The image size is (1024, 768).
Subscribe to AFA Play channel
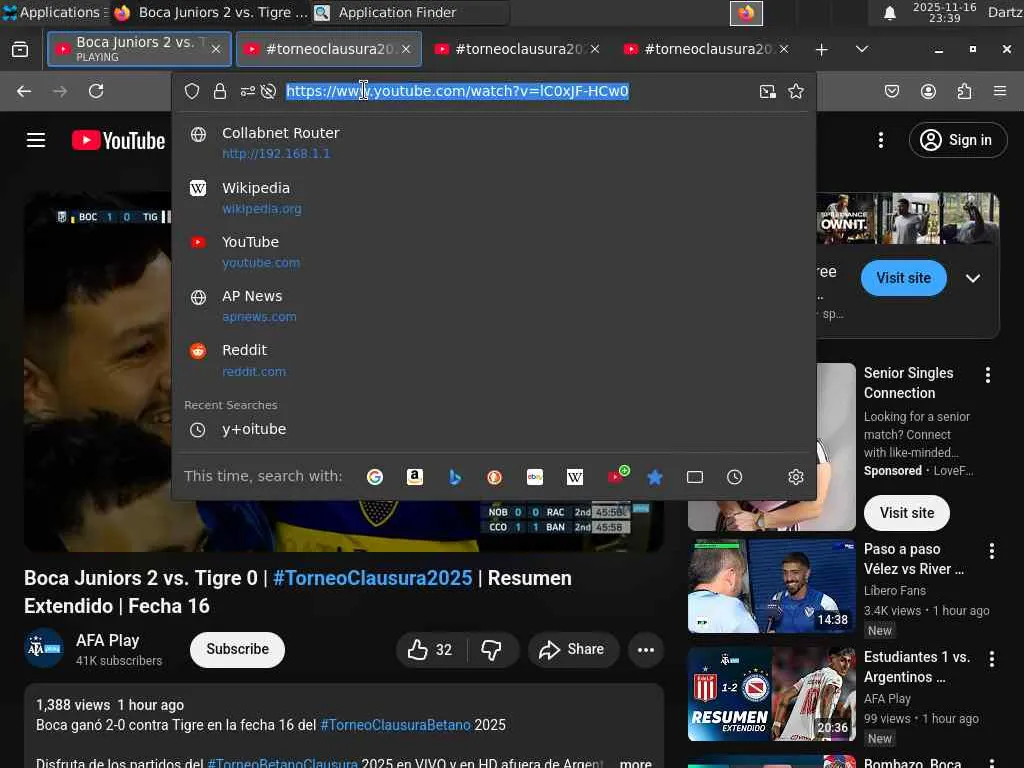click(238, 650)
